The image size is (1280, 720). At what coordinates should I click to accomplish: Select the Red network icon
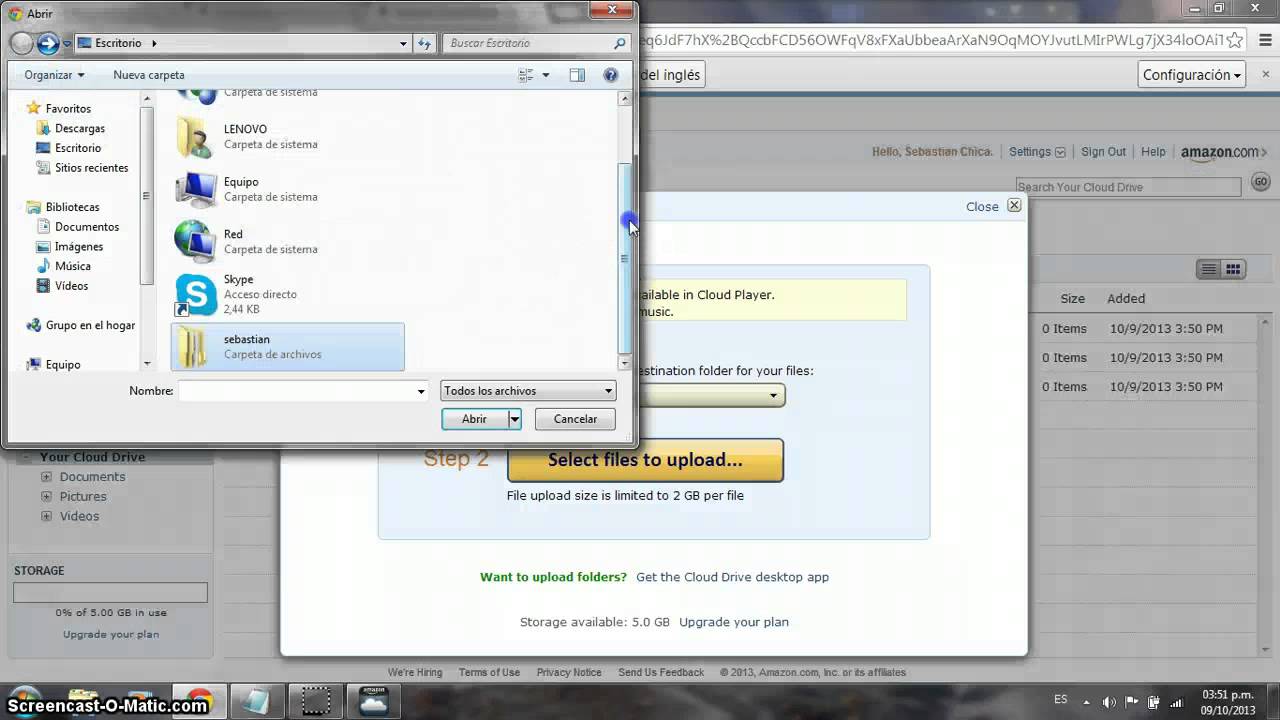tap(196, 241)
